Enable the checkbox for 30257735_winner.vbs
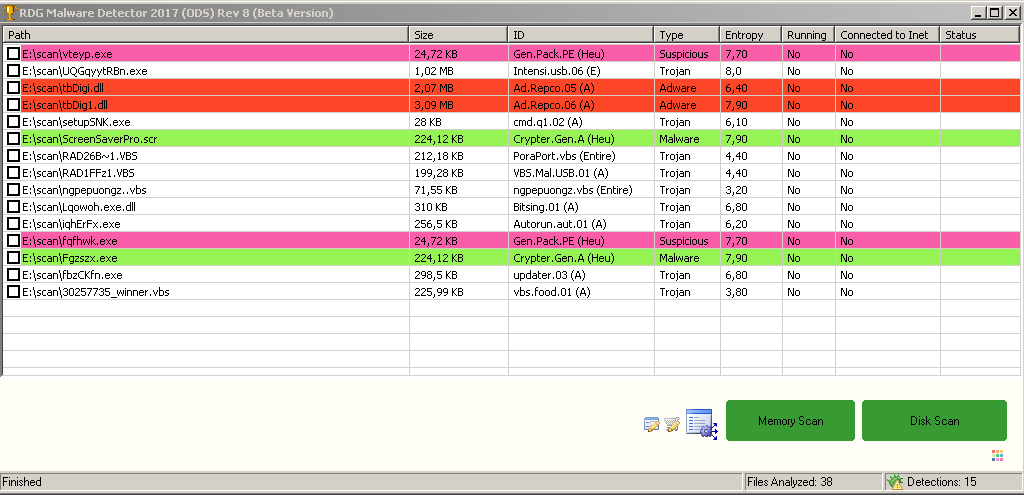The image size is (1024, 495). (14, 292)
